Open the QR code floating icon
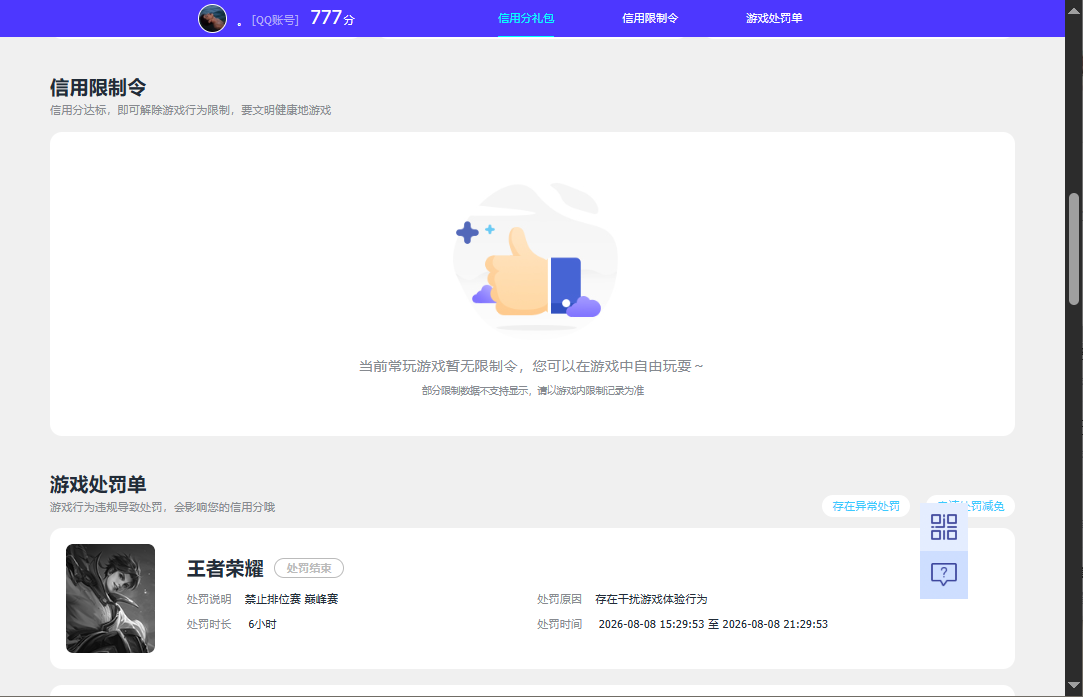The image size is (1083, 697). [x=943, y=527]
